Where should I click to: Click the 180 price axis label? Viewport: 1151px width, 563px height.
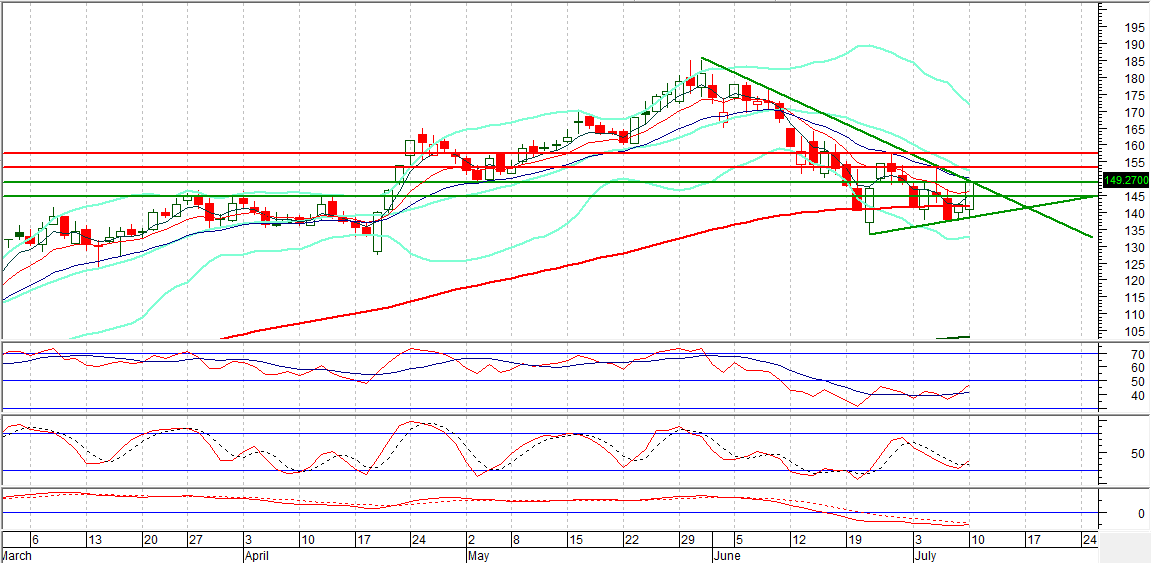click(x=1135, y=79)
